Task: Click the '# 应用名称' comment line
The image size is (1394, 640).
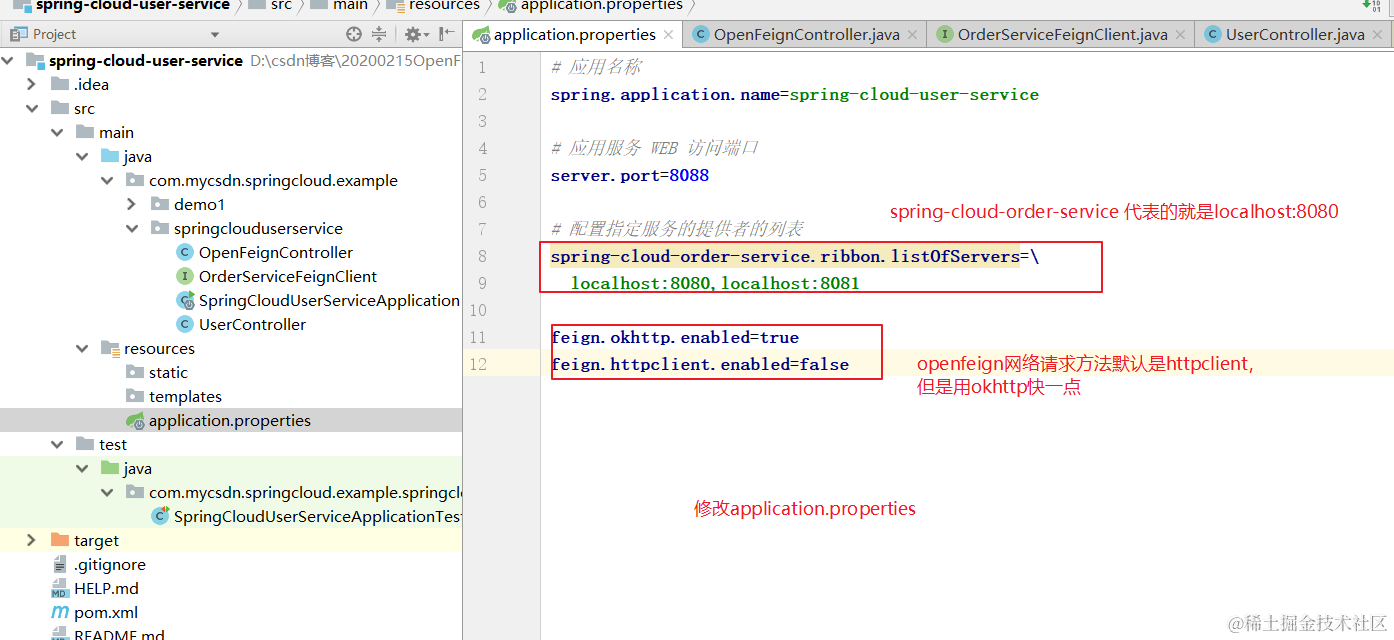Action: coord(595,67)
